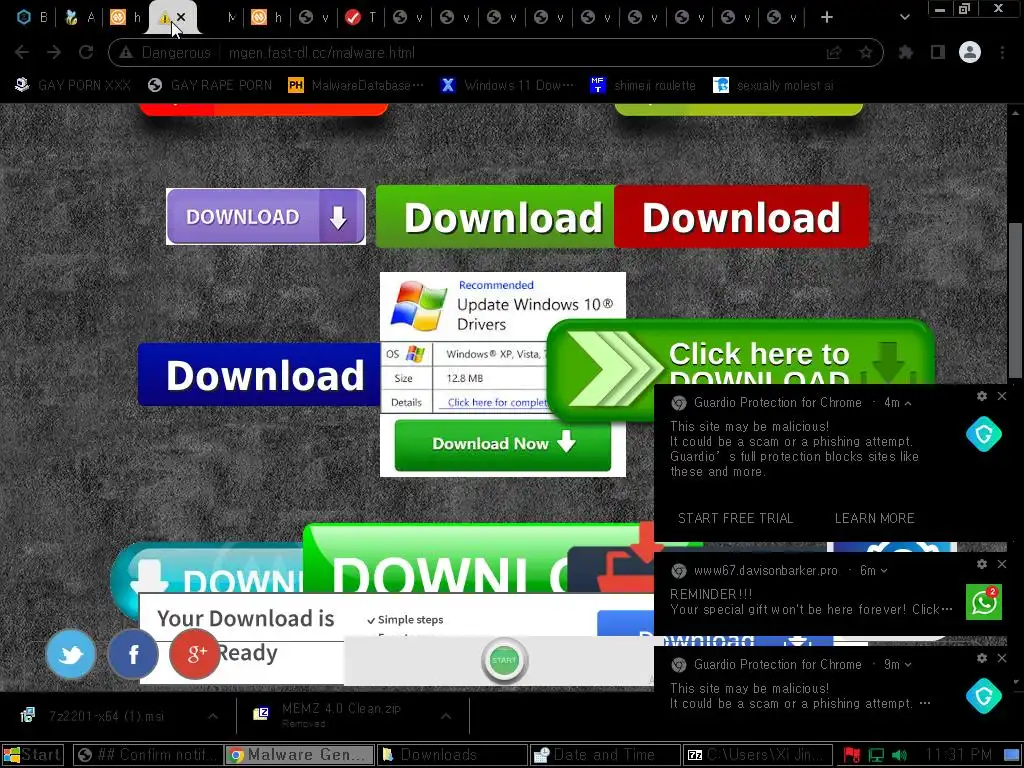Click the Twitter share icon
This screenshot has width=1024, height=768.
[x=71, y=654]
